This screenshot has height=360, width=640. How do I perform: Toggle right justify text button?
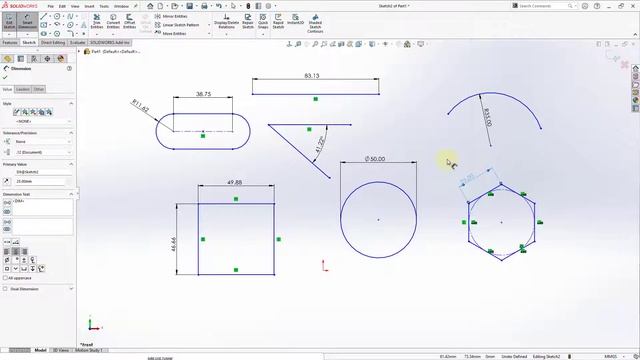24,251
